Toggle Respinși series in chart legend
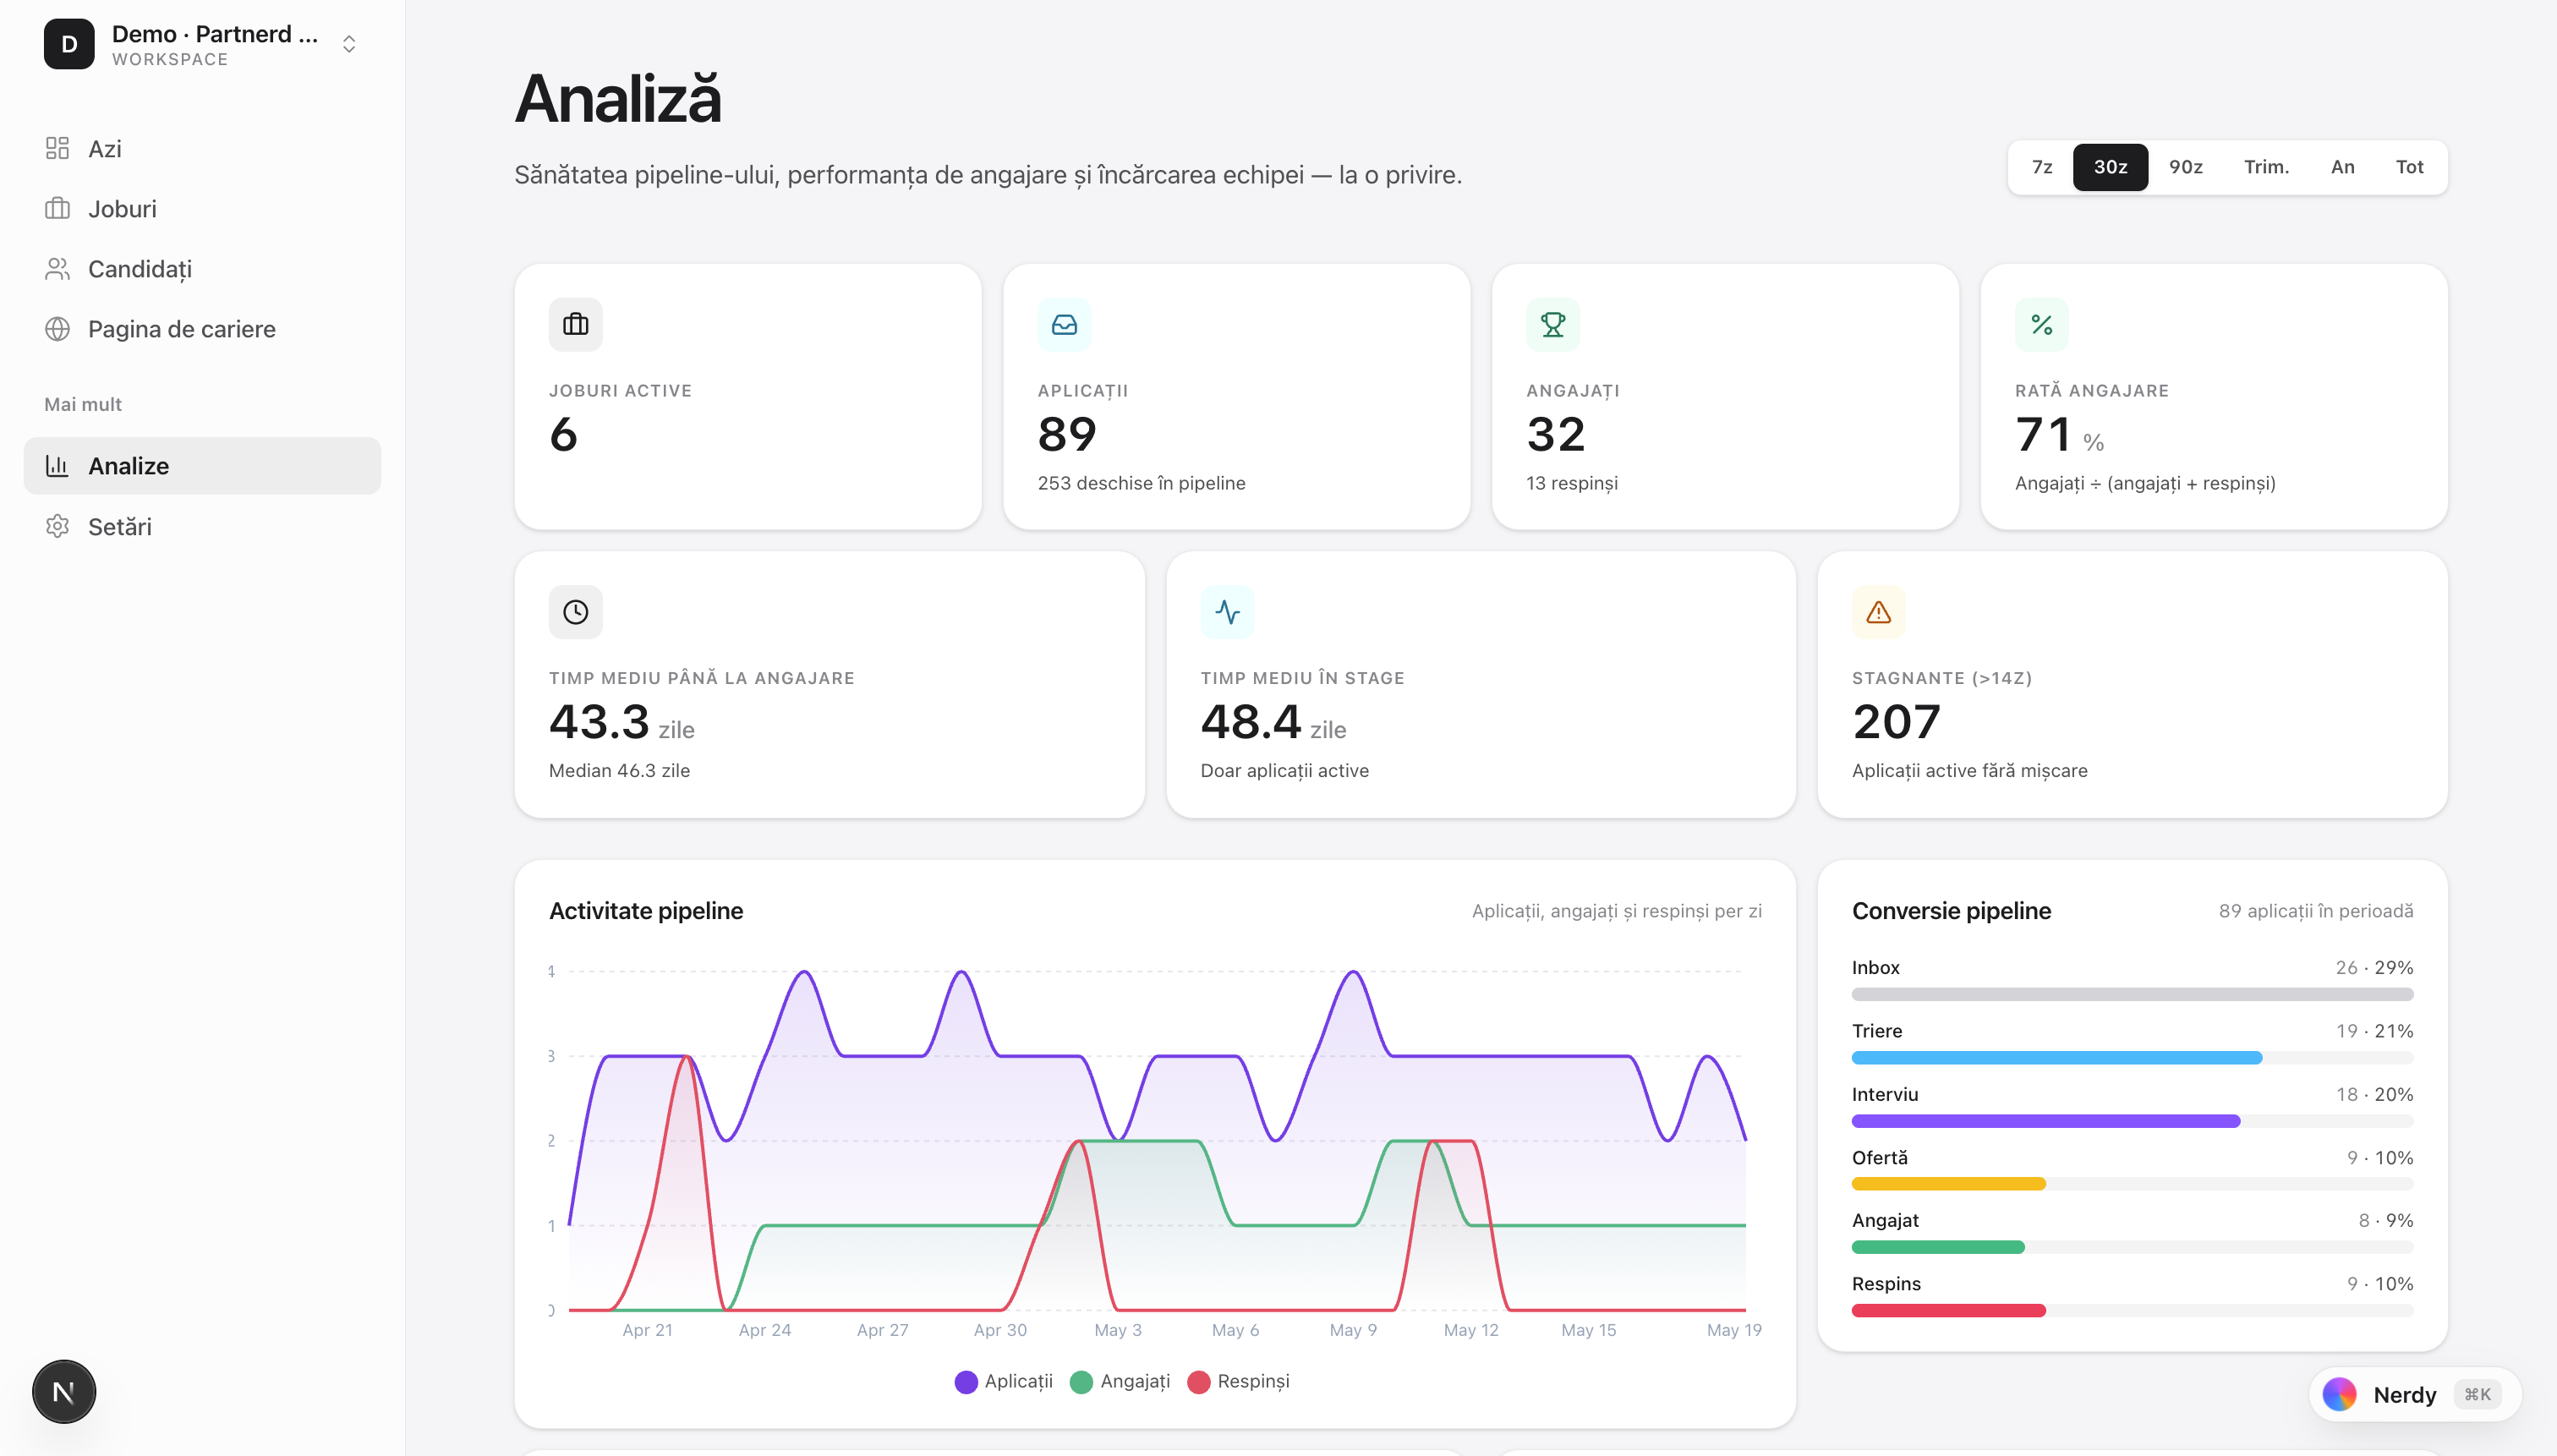Viewport: 2557px width, 1456px height. pyautogui.click(x=1238, y=1381)
